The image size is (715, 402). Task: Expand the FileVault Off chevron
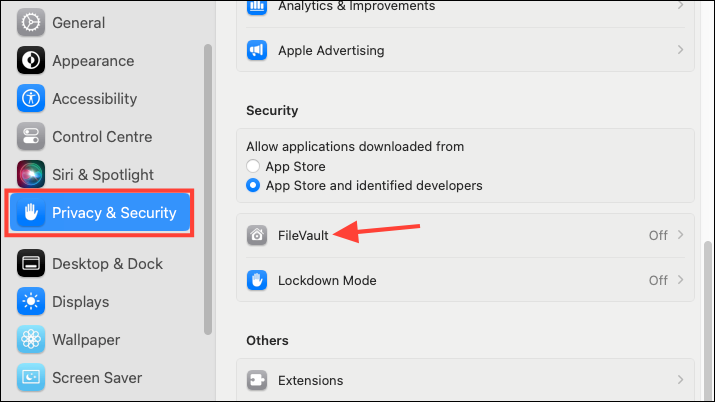tap(680, 235)
